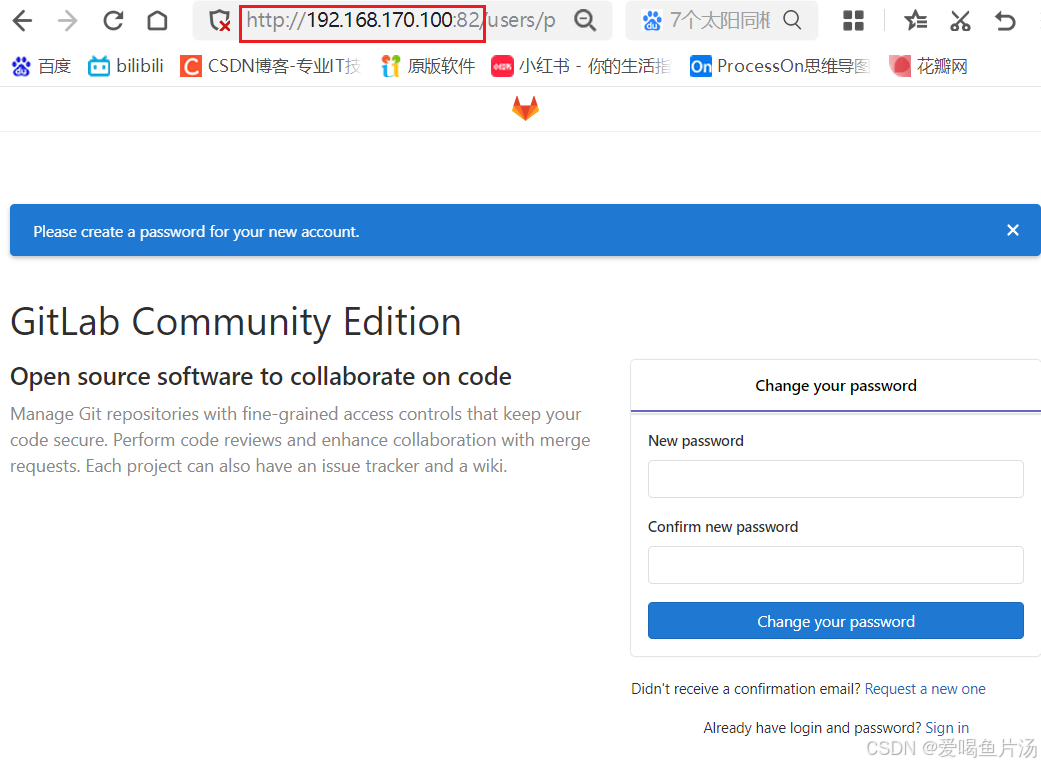Image resolution: width=1041 pixels, height=766 pixels.
Task: Click the insecure site shield icon
Action: click(219, 21)
